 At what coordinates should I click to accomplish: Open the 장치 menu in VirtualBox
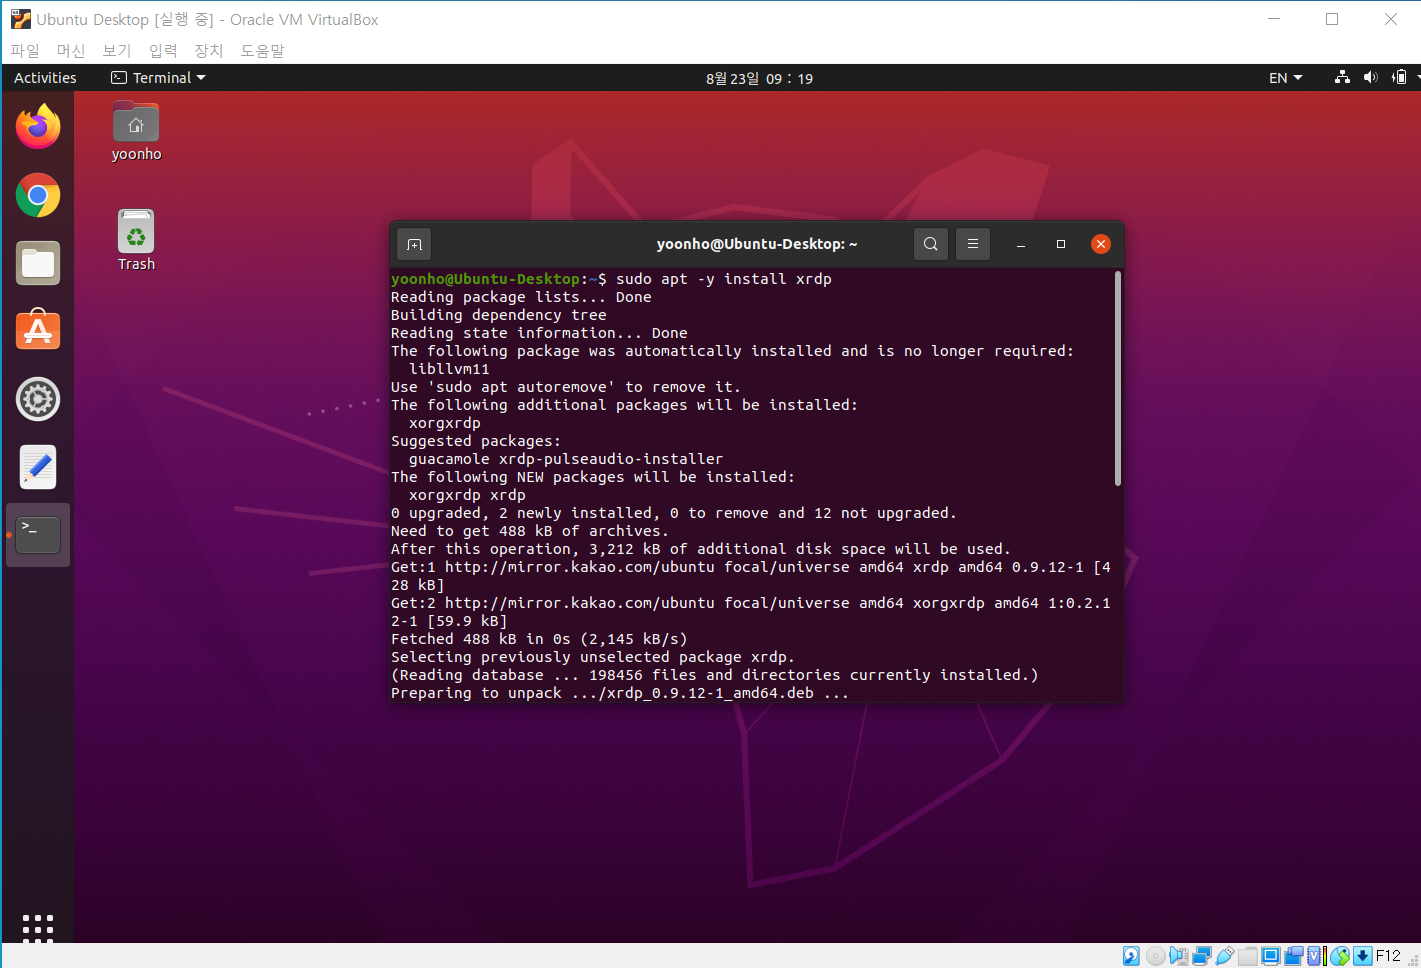pyautogui.click(x=209, y=50)
